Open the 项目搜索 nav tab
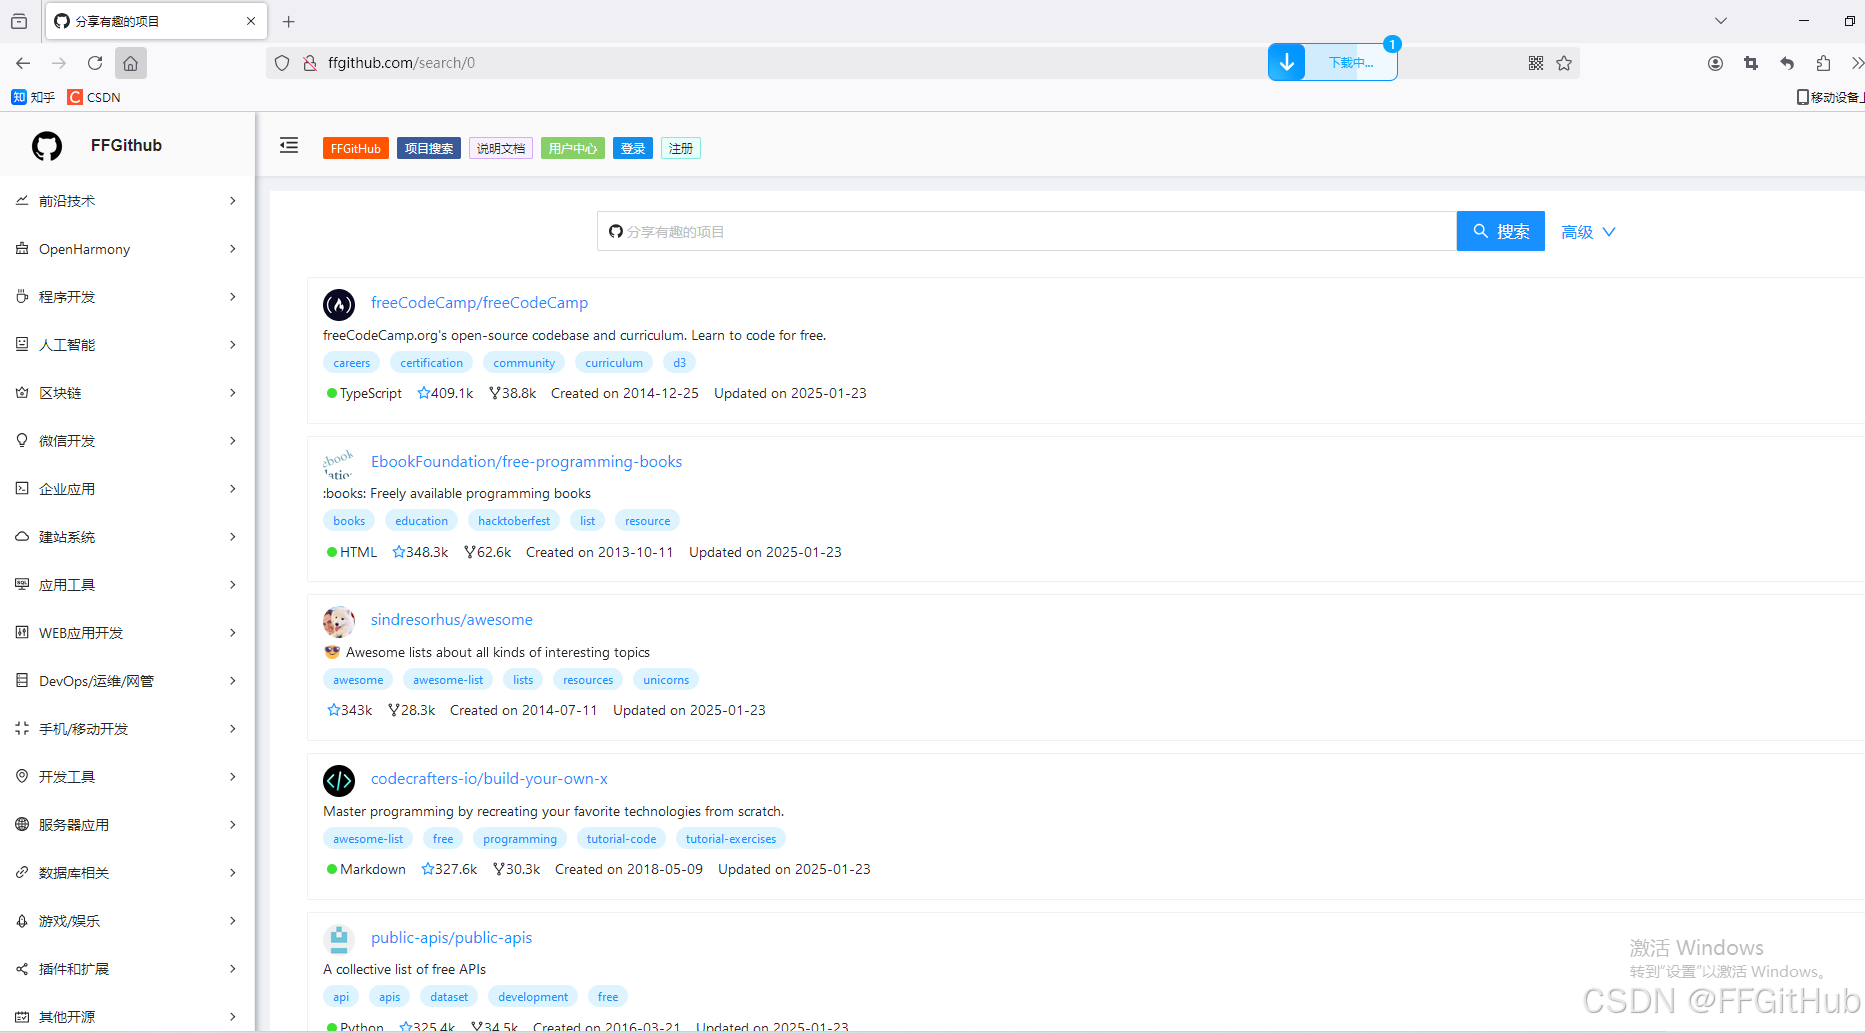The image size is (1865, 1033). (429, 148)
